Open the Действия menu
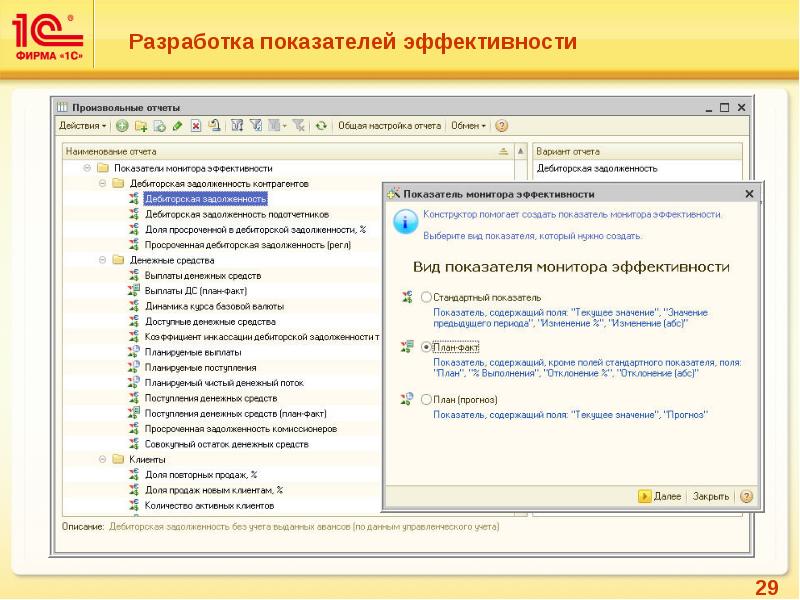 (83, 126)
